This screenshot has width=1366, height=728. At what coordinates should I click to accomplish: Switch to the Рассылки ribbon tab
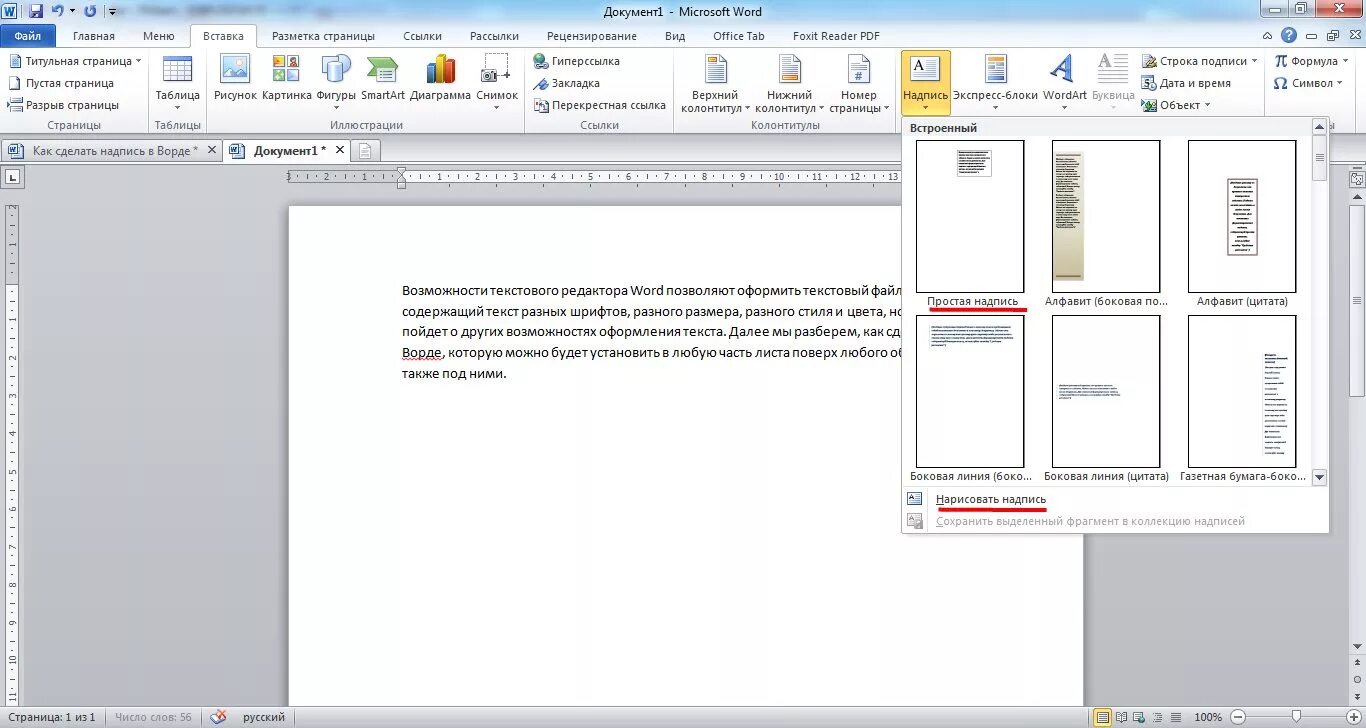coord(494,36)
